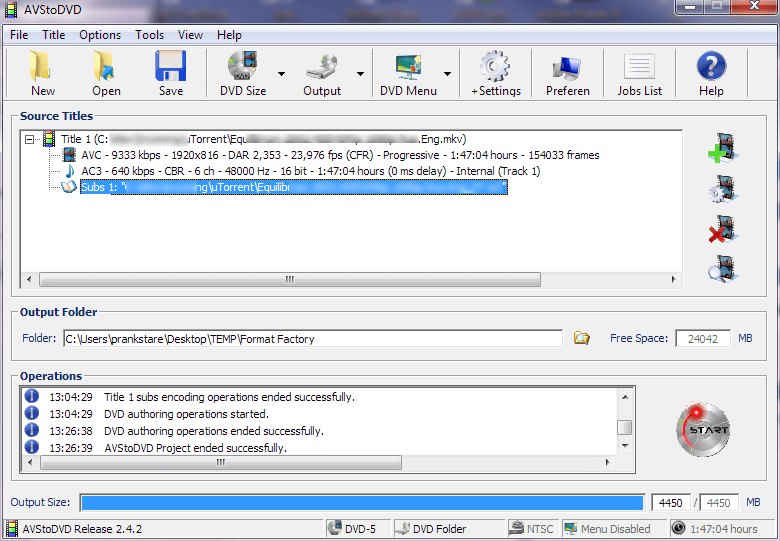This screenshot has width=780, height=541.
Task: Collapse the Title 1 tree node
Action: (x=29, y=139)
